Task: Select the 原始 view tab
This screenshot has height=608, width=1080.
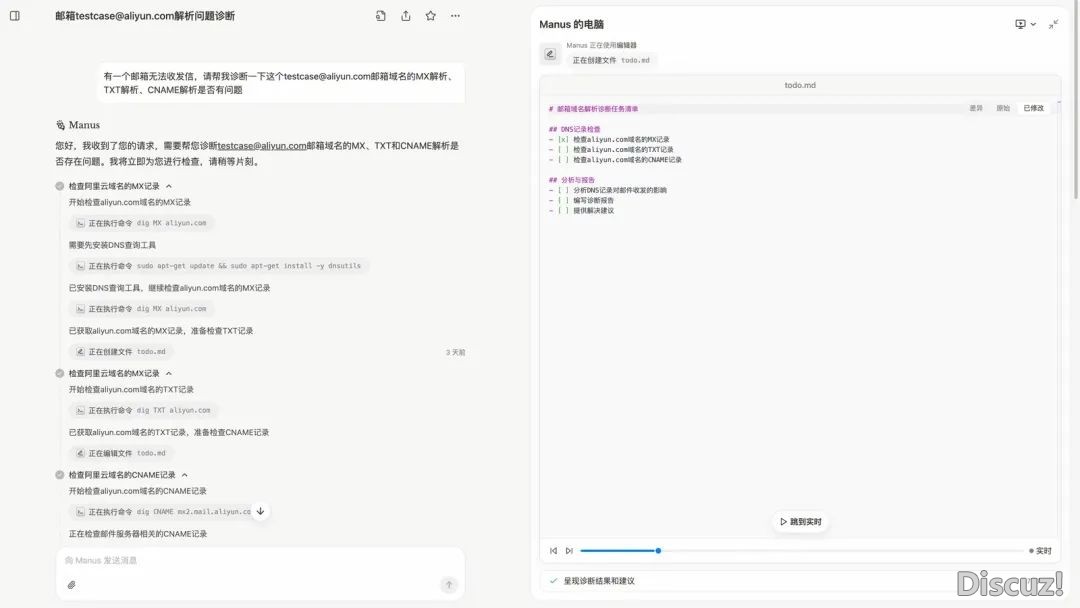Action: 1003,108
